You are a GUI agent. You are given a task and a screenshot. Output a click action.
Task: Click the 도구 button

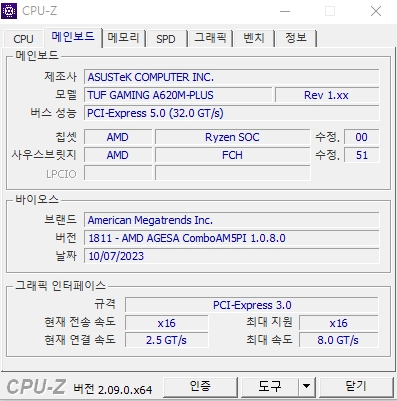click(270, 387)
